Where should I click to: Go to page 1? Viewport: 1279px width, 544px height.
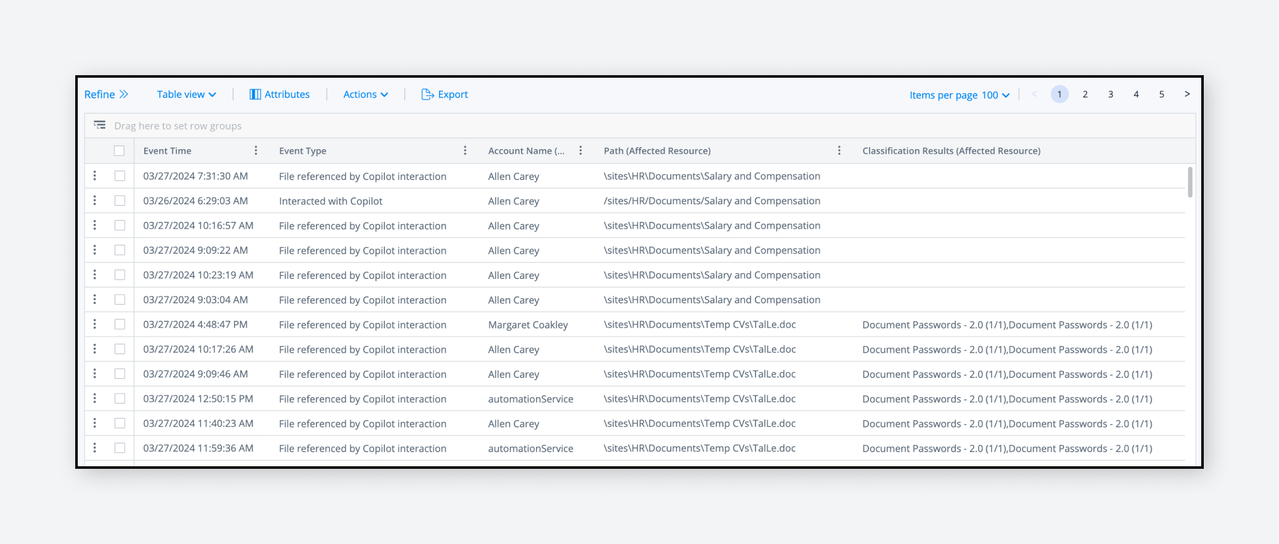coord(1059,94)
